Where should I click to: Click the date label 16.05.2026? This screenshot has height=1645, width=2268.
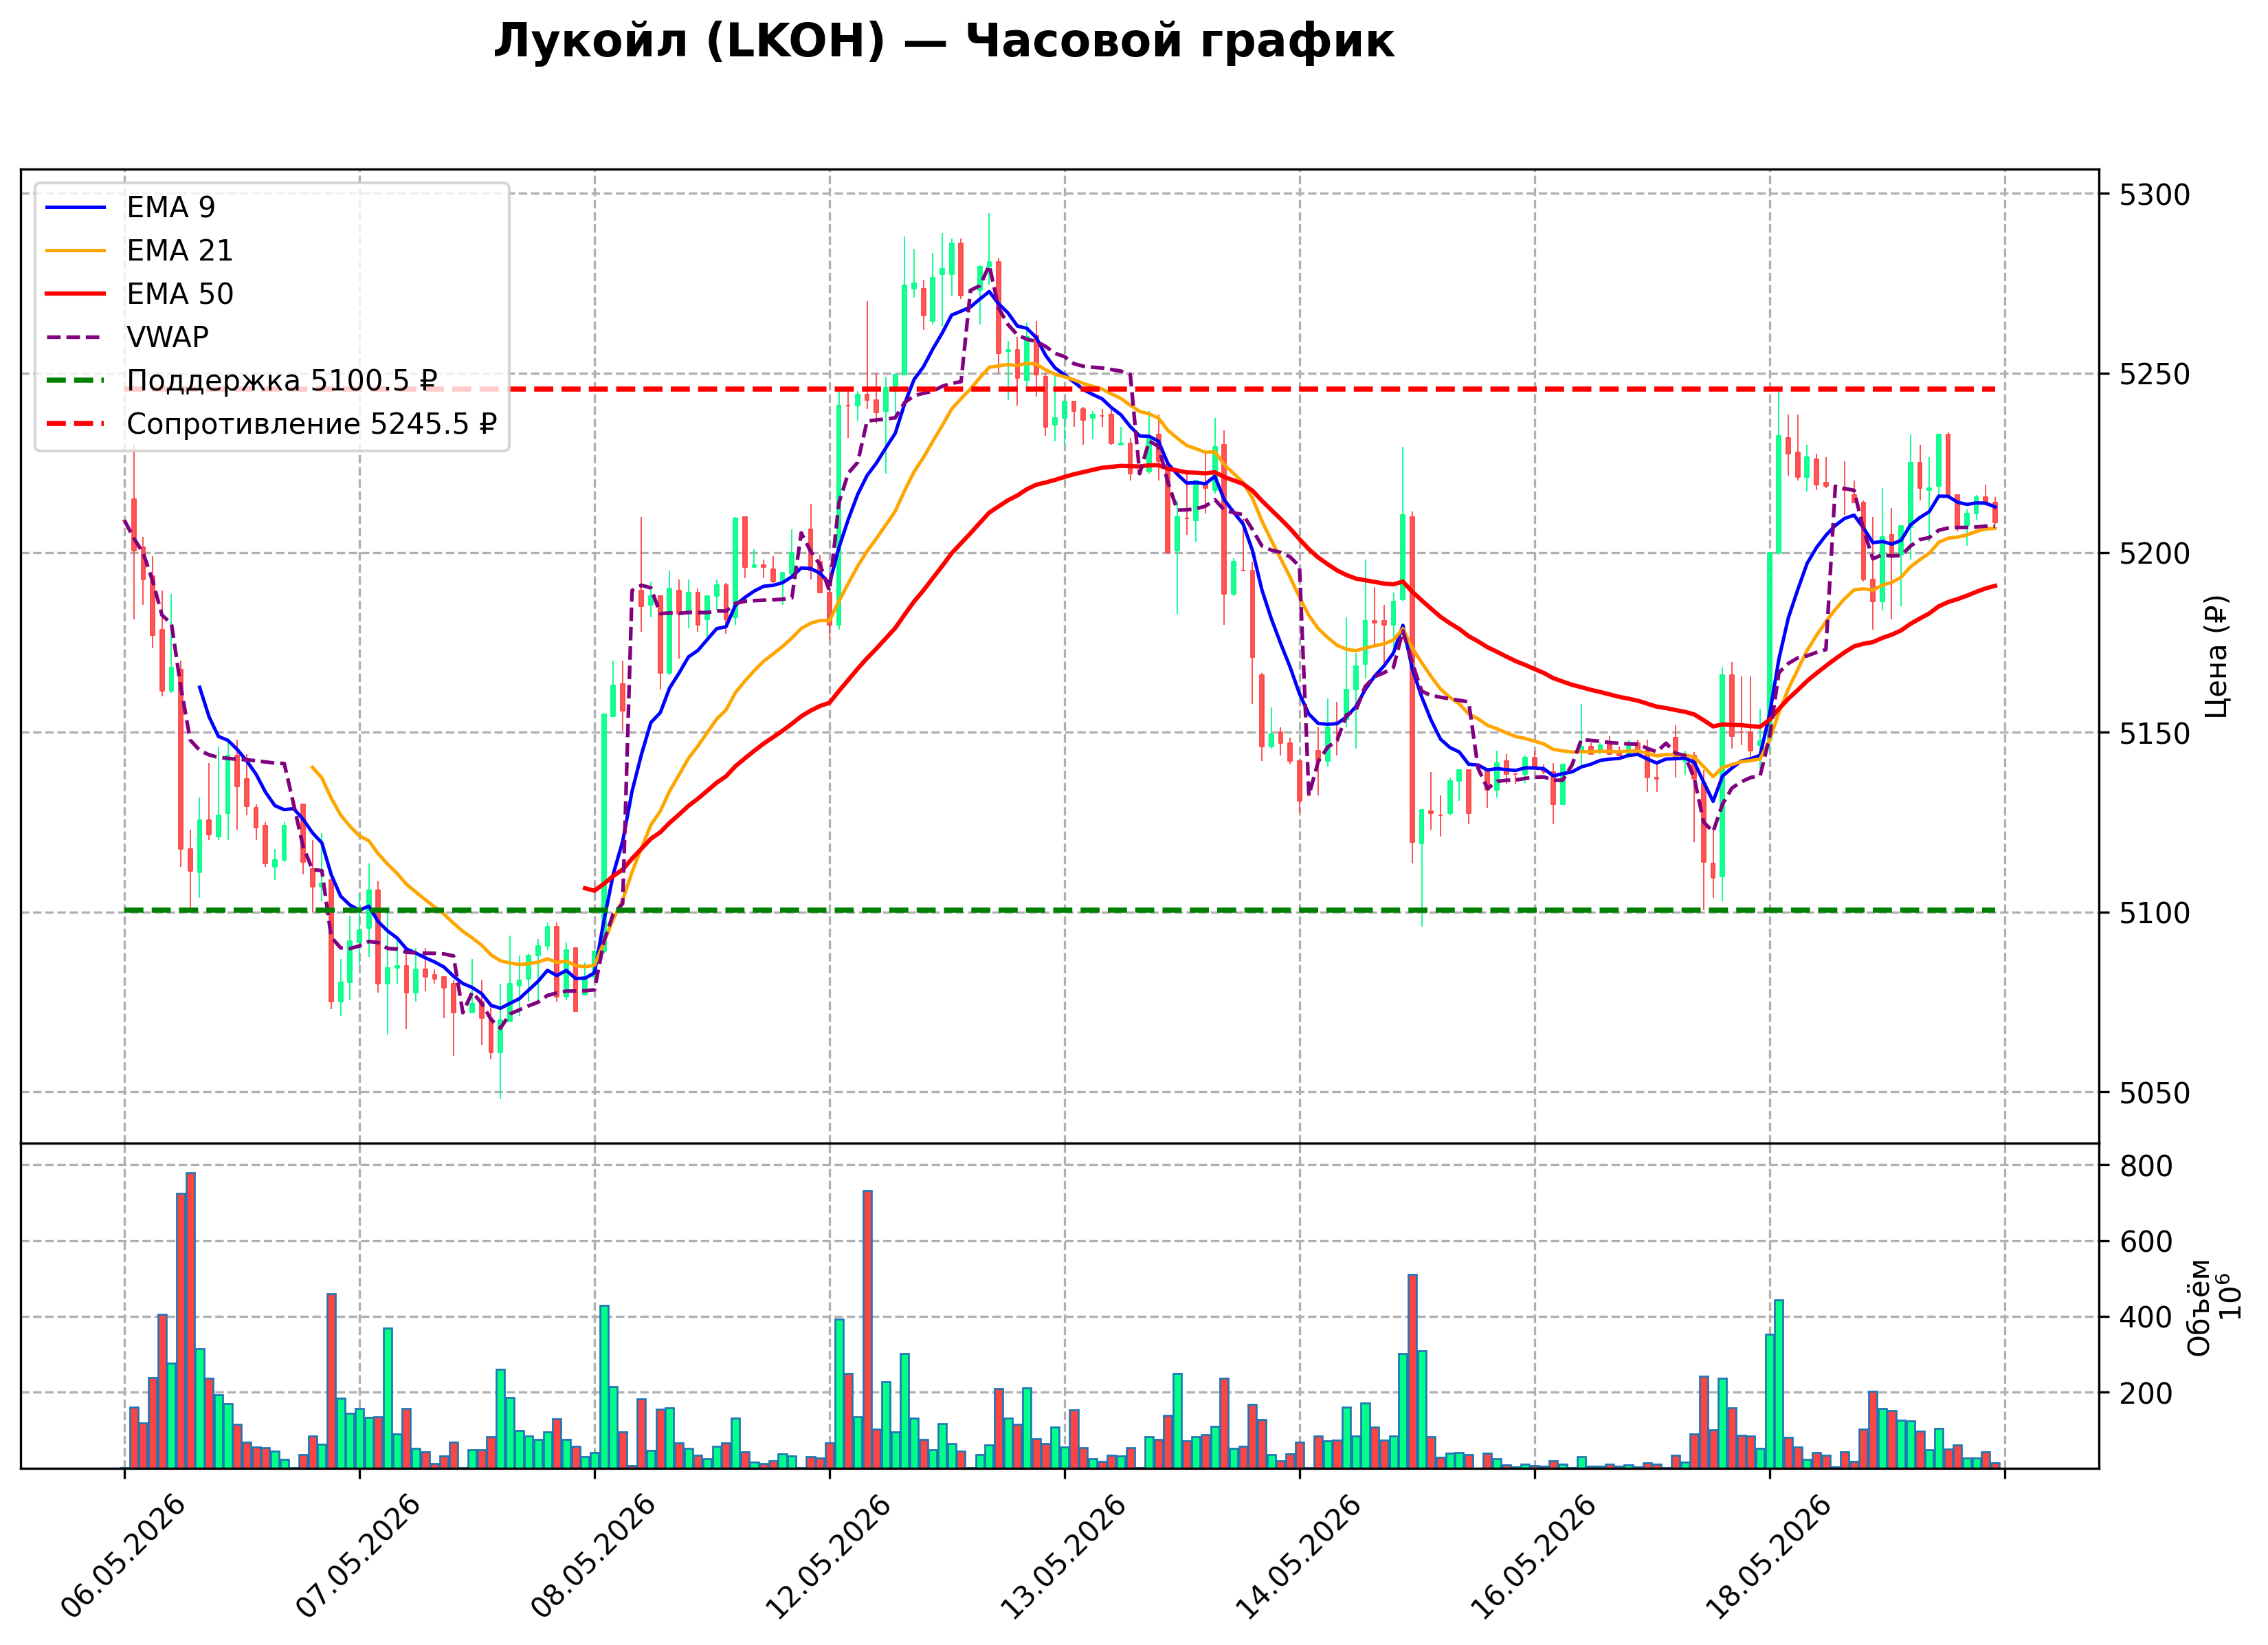(x=1533, y=1557)
